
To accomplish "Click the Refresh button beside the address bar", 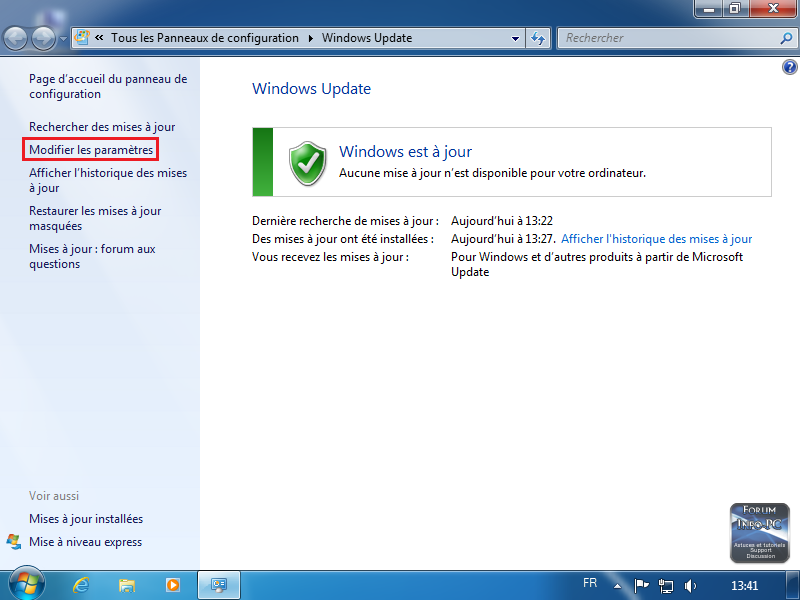I will (x=538, y=38).
